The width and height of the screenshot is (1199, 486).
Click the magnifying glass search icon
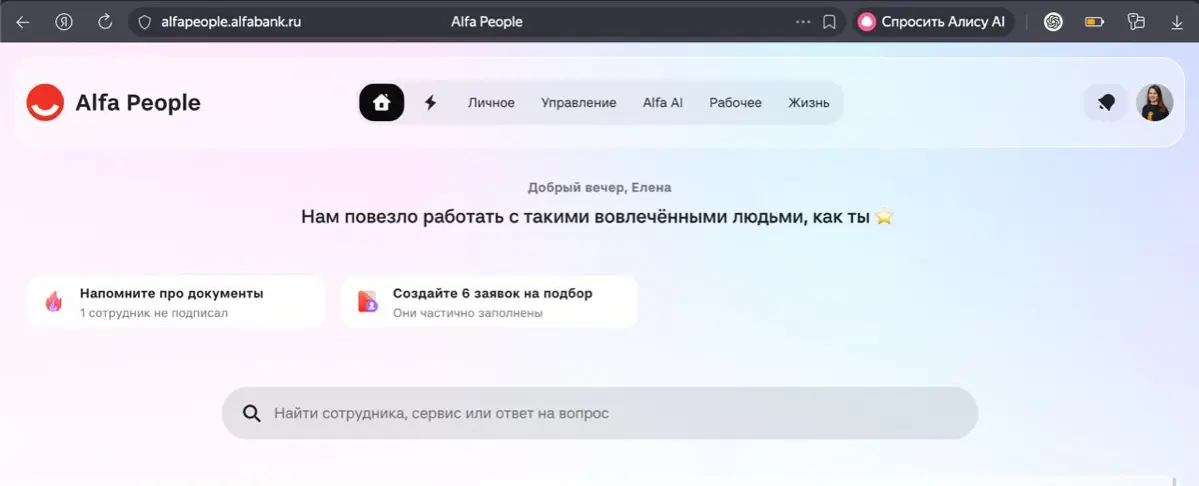[x=252, y=413]
